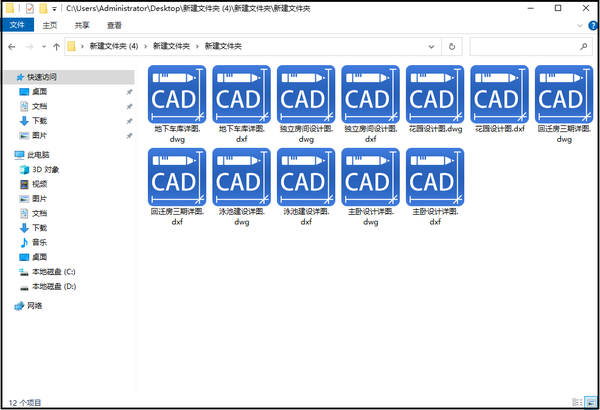The width and height of the screenshot is (600, 410).
Task: Click the new folder icon in title bar
Action: (44, 8)
